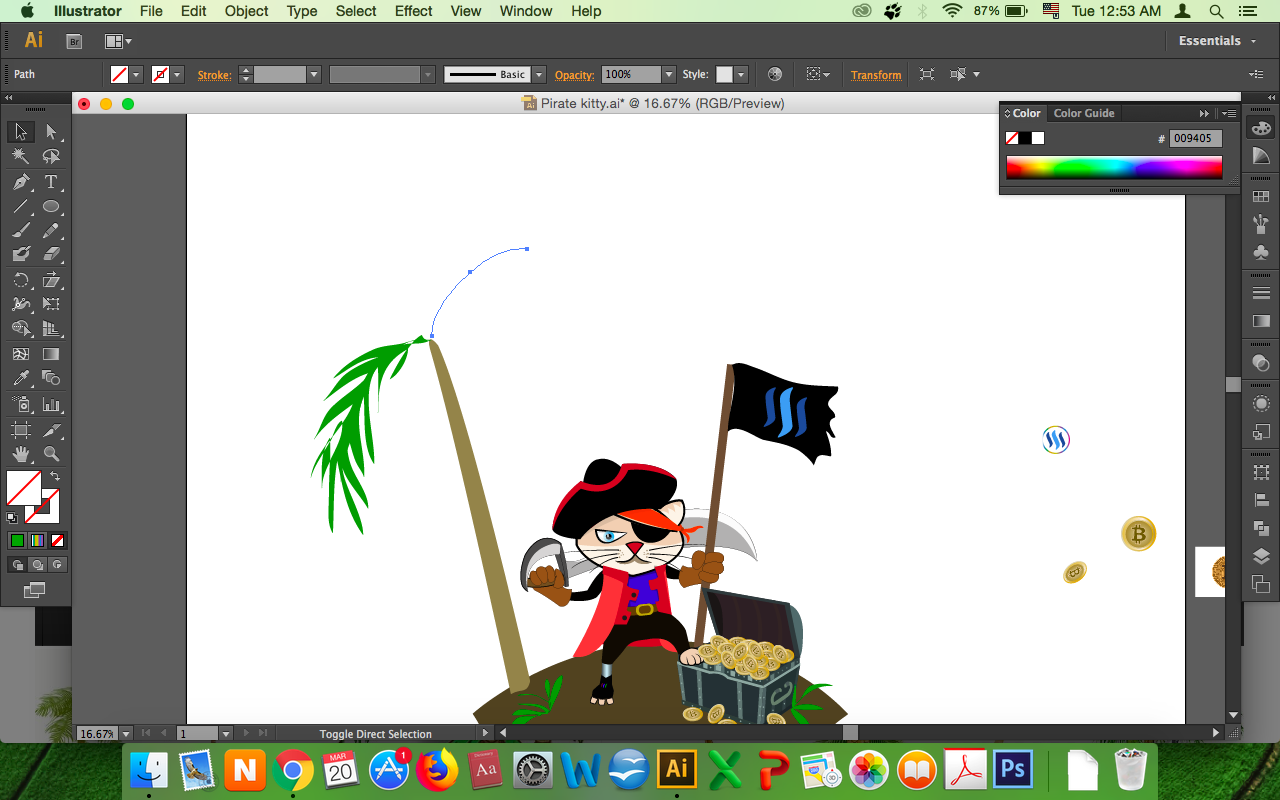Image resolution: width=1280 pixels, height=800 pixels.
Task: Open stroke weight dropdown arrow
Action: pos(314,74)
